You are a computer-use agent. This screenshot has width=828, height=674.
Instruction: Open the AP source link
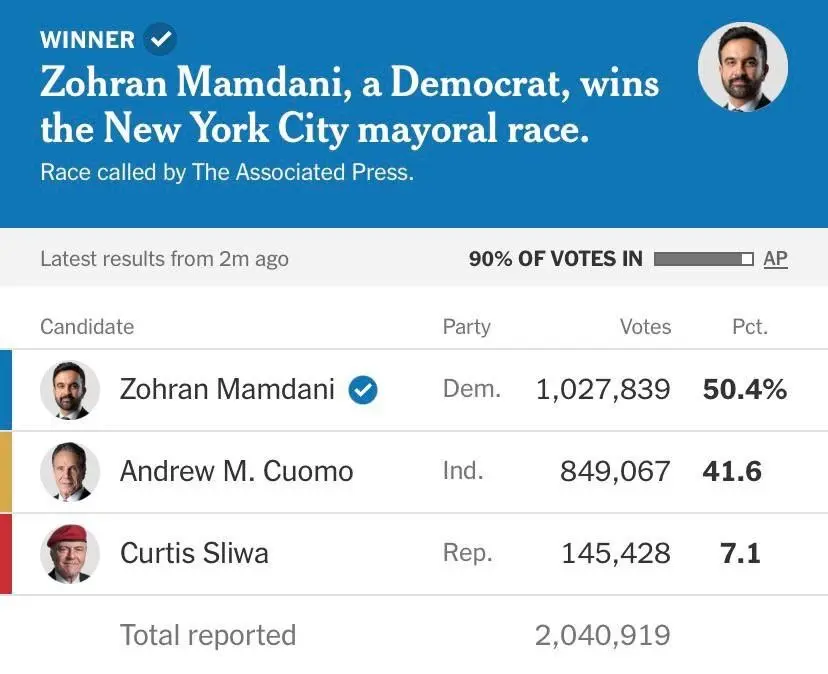tap(775, 259)
